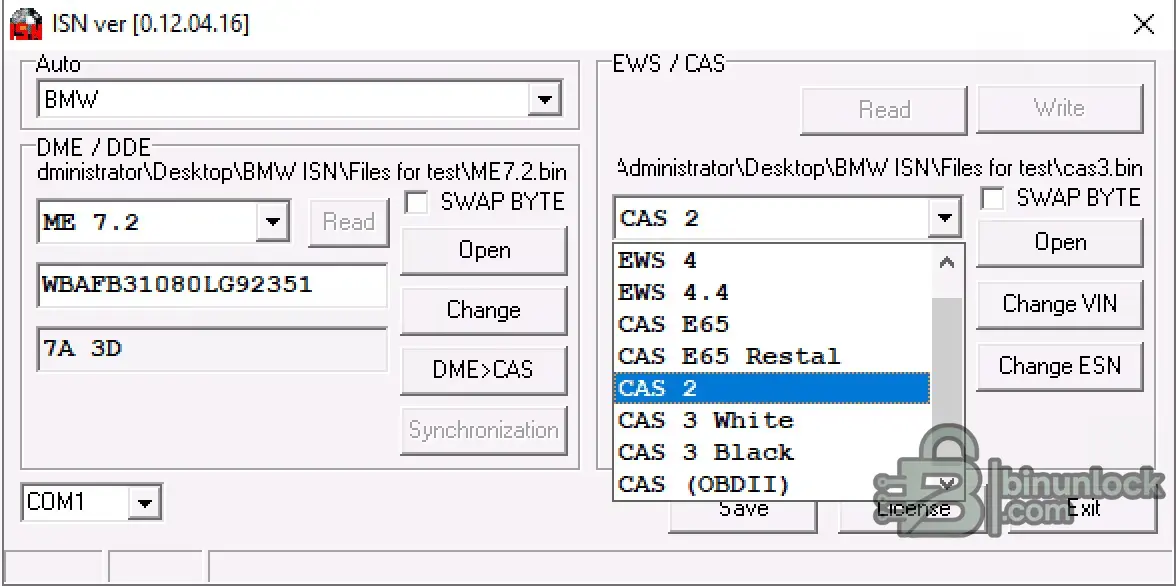Click the Change VIN button

[1060, 304]
